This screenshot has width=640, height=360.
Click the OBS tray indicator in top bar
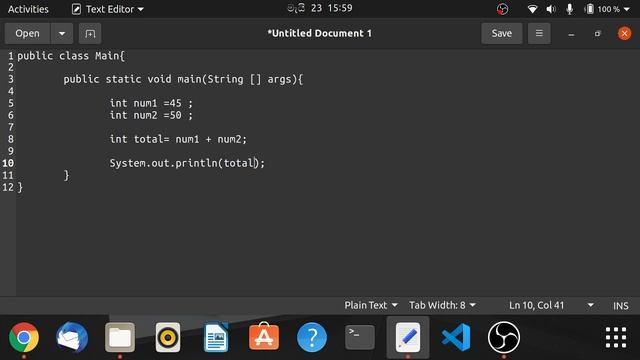pos(502,9)
